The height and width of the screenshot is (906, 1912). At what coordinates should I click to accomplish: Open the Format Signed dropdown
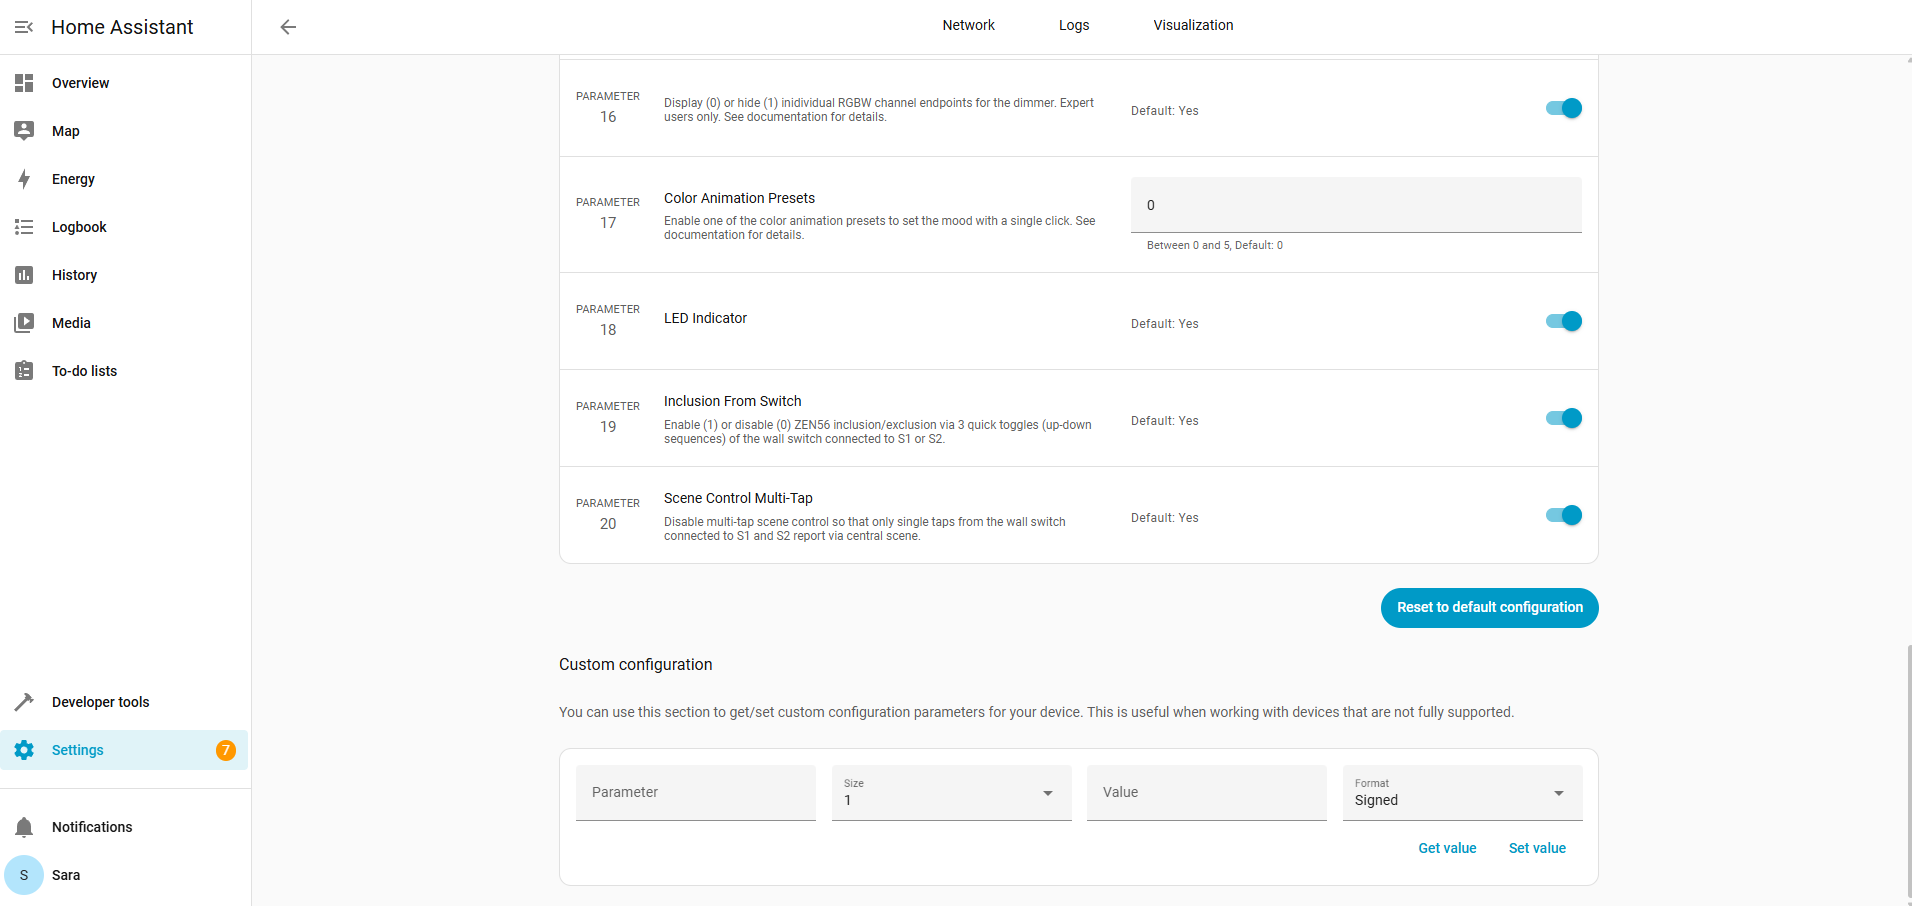pos(1461,793)
